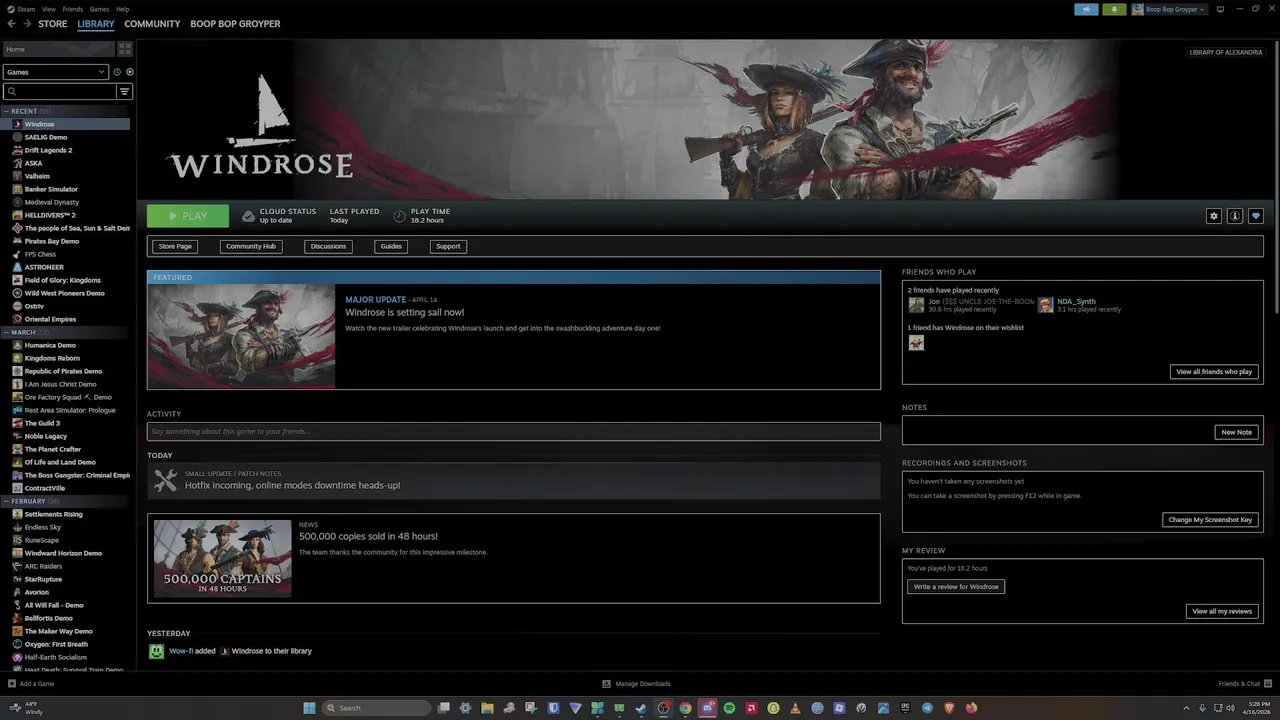This screenshot has height=720, width=1280.
Task: Enter Big Picture mode monitor icon
Action: click(1220, 9)
